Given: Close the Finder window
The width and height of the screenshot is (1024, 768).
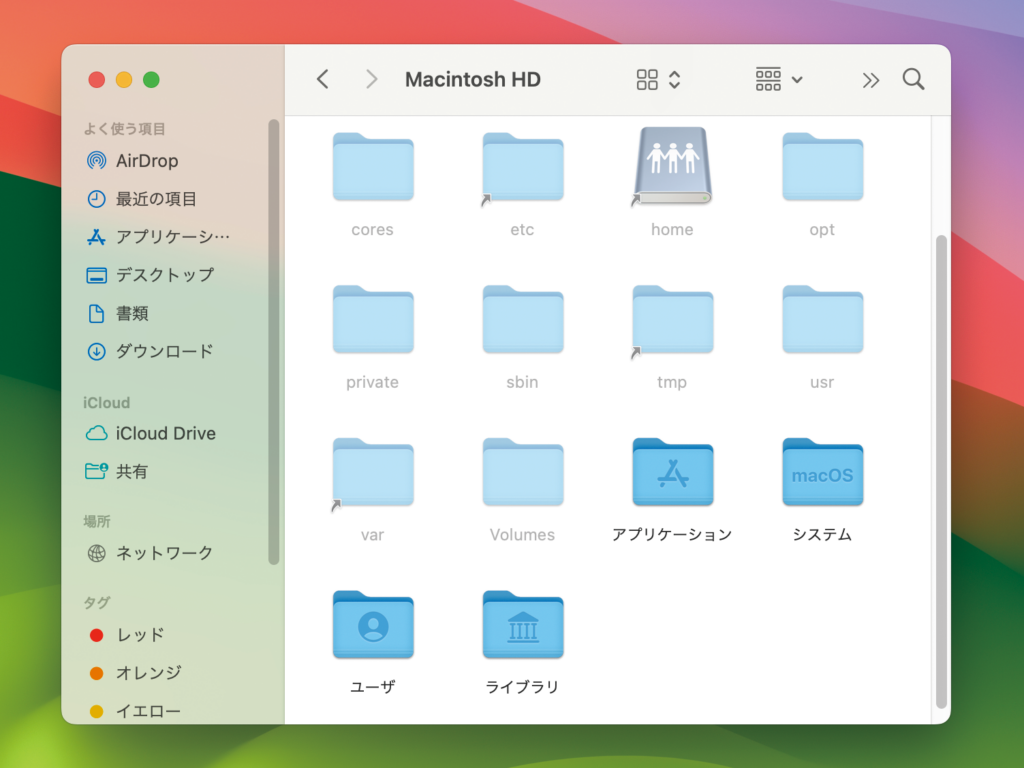Looking at the screenshot, I should (97, 80).
